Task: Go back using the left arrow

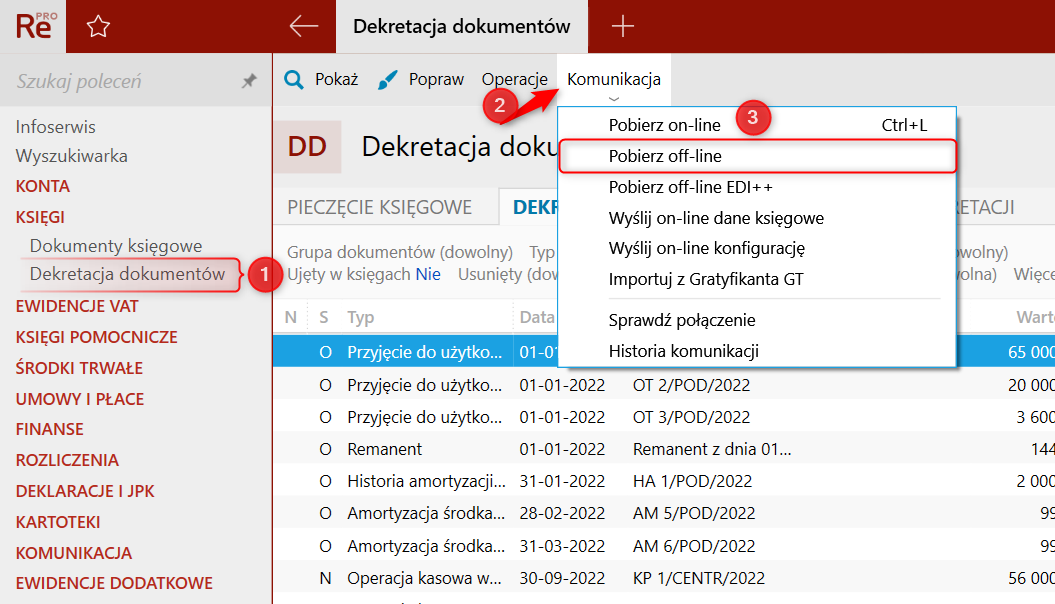Action: pos(303,27)
